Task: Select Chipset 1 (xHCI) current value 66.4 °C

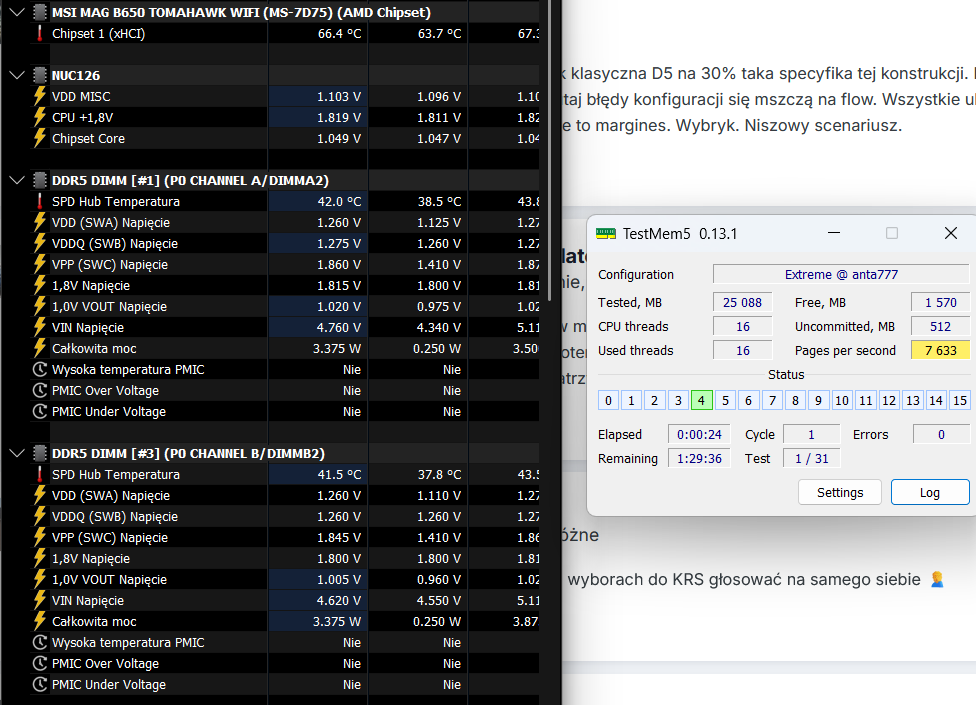Action: pyautogui.click(x=339, y=34)
